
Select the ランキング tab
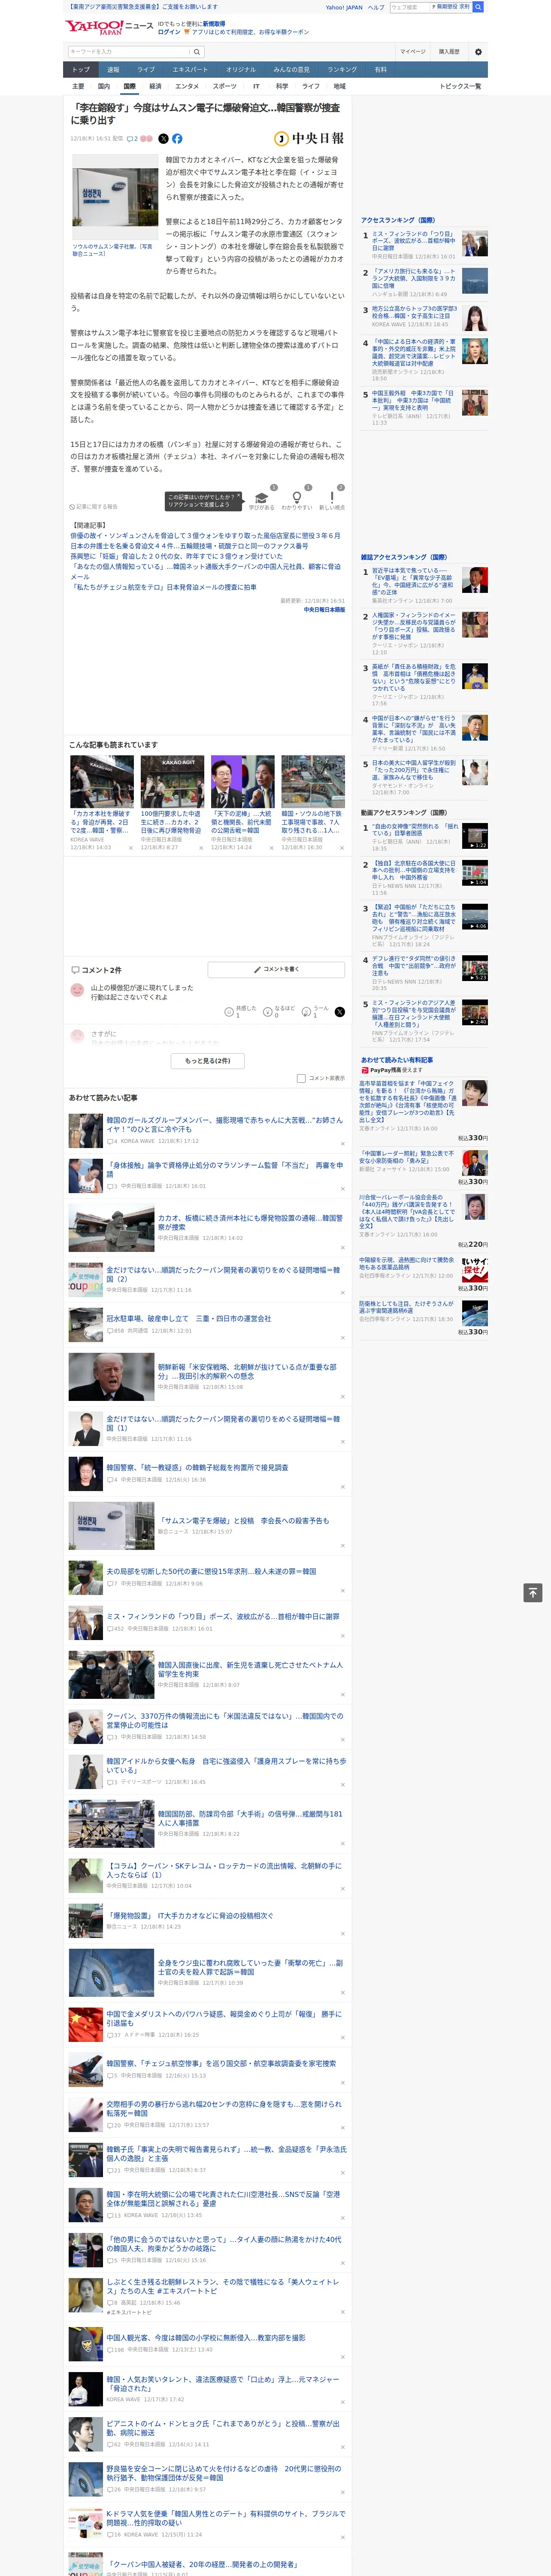point(342,70)
